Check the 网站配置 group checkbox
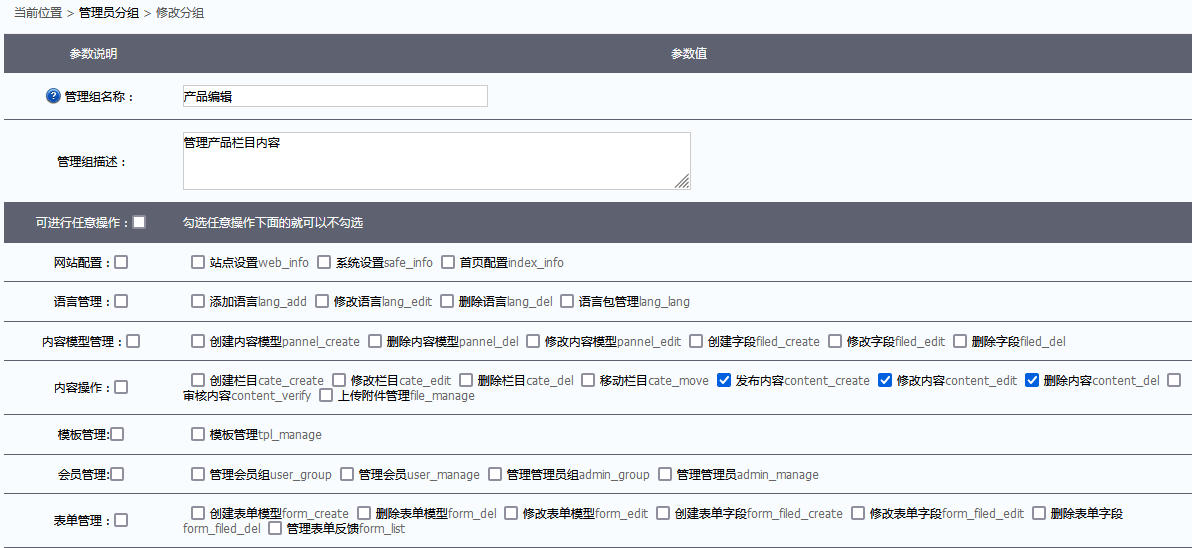This screenshot has height=548, width=1192. click(x=121, y=263)
